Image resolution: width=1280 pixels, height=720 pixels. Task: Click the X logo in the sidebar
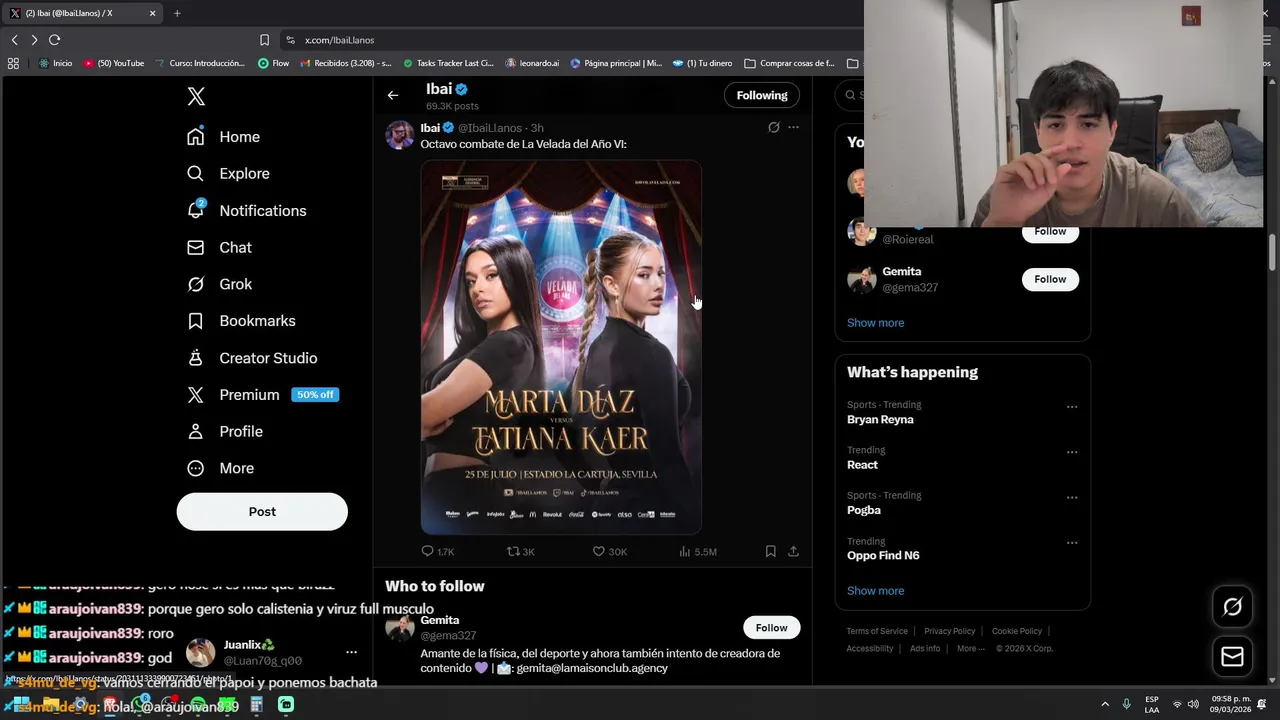coord(196,96)
